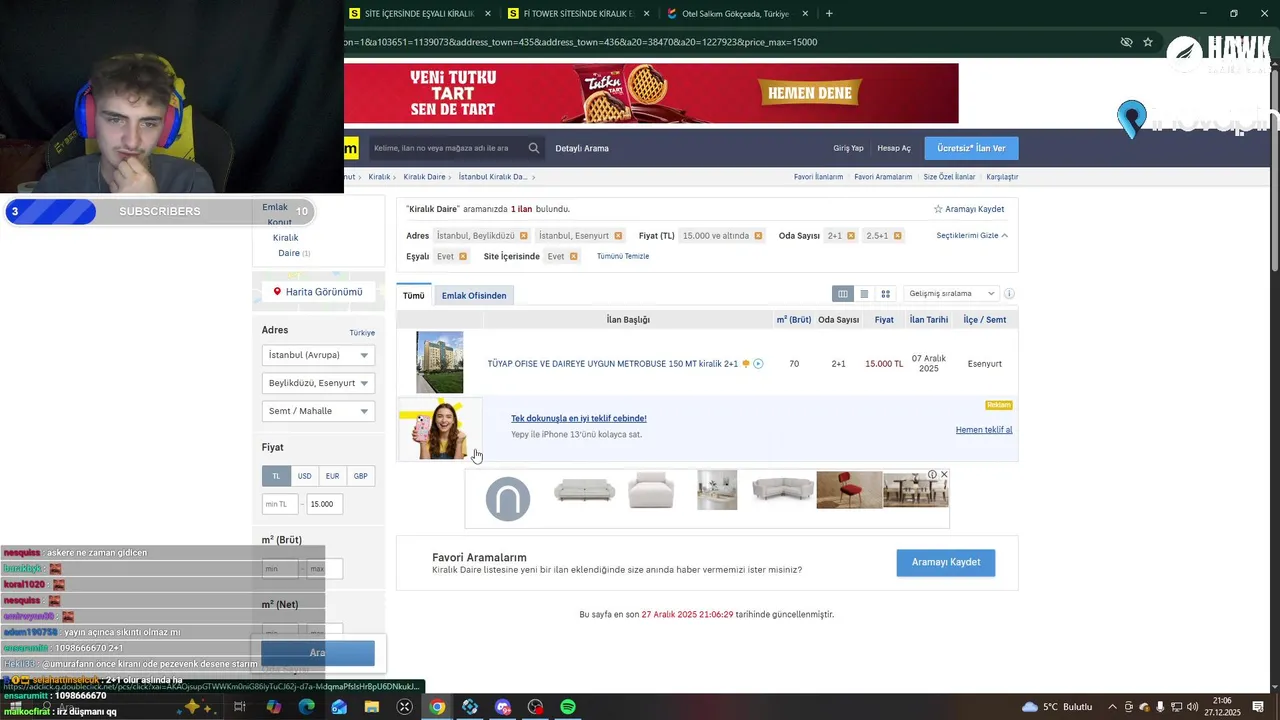The height and width of the screenshot is (720, 1280).
Task: Open Spotify from the taskbar
Action: point(568,707)
